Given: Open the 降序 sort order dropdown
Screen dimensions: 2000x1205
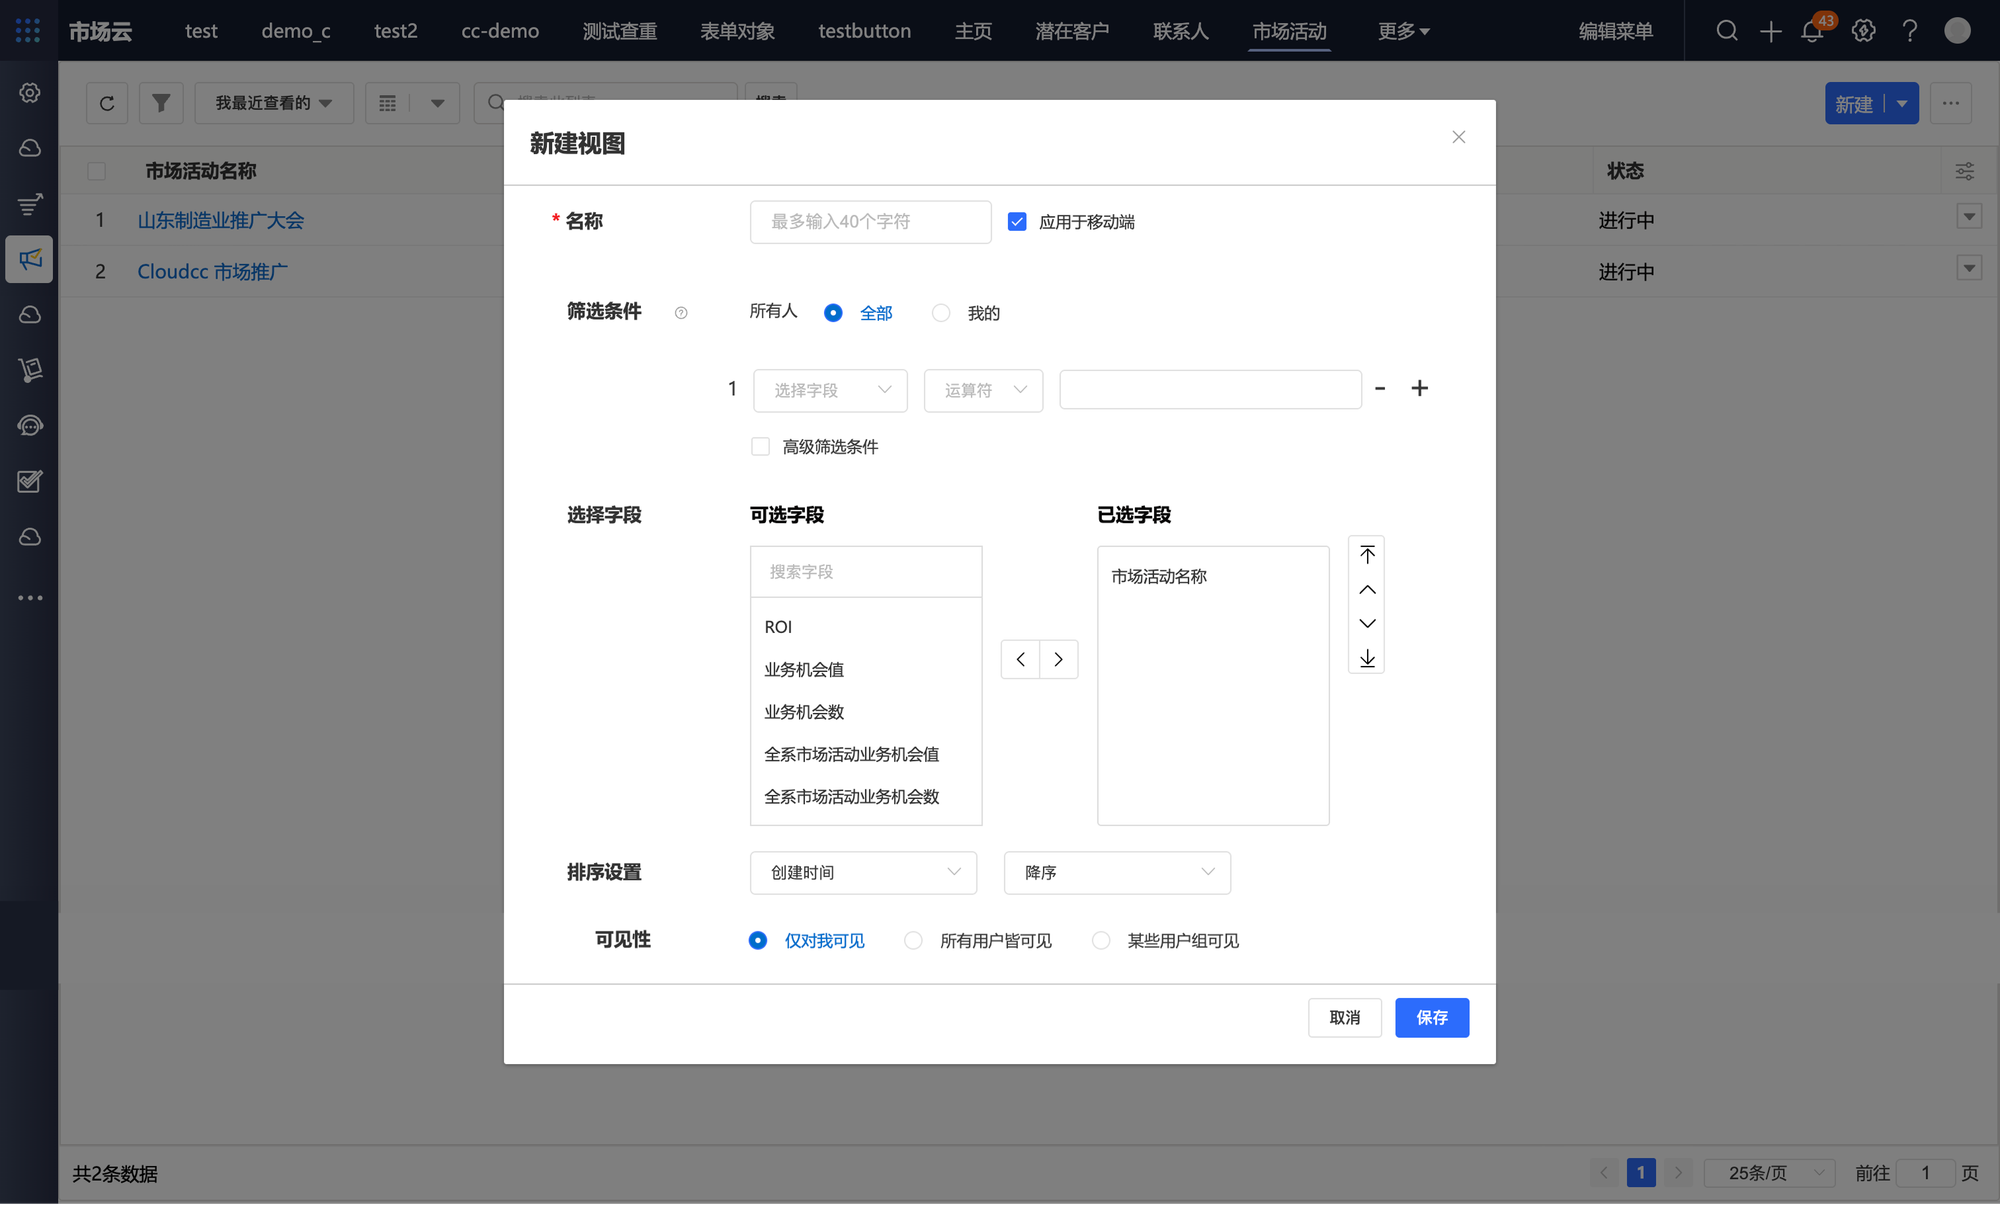Looking at the screenshot, I should (x=1117, y=873).
